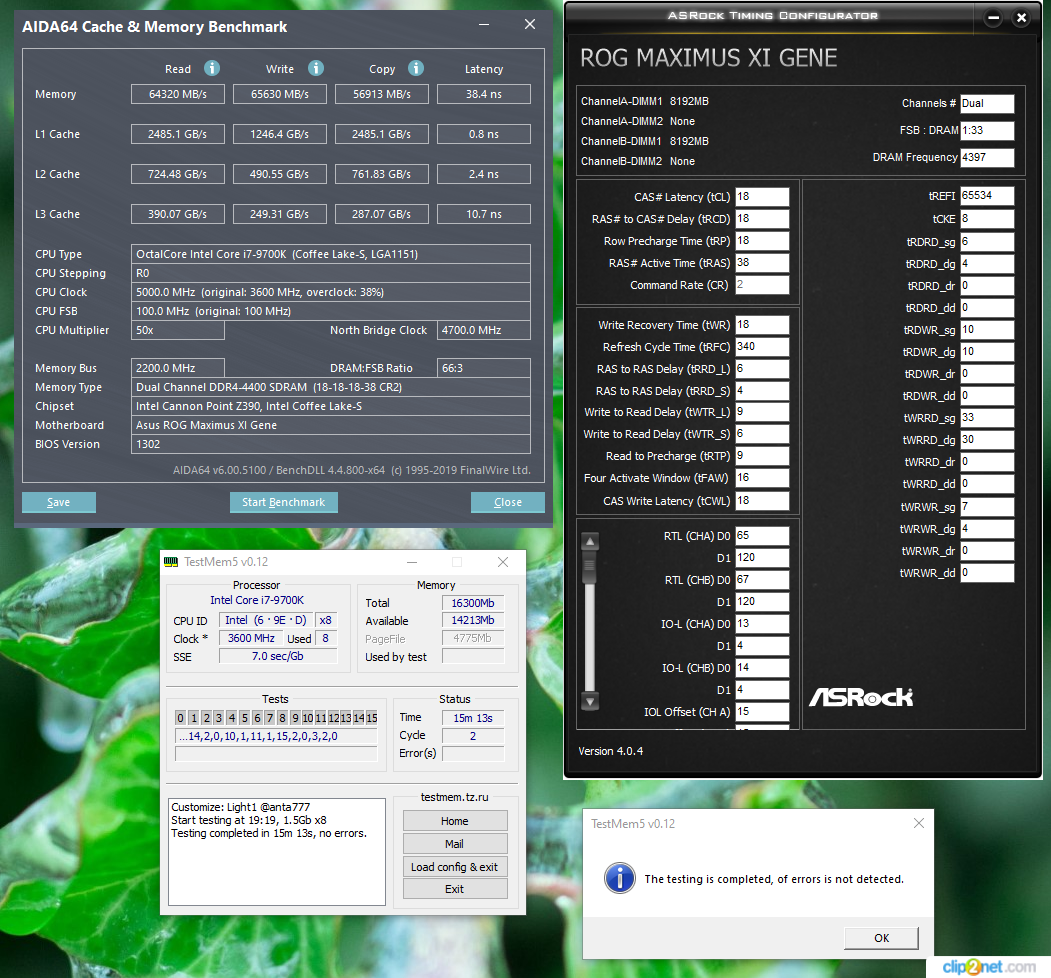Close the TestMem5 main window
Image resolution: width=1051 pixels, height=978 pixels.
click(503, 562)
